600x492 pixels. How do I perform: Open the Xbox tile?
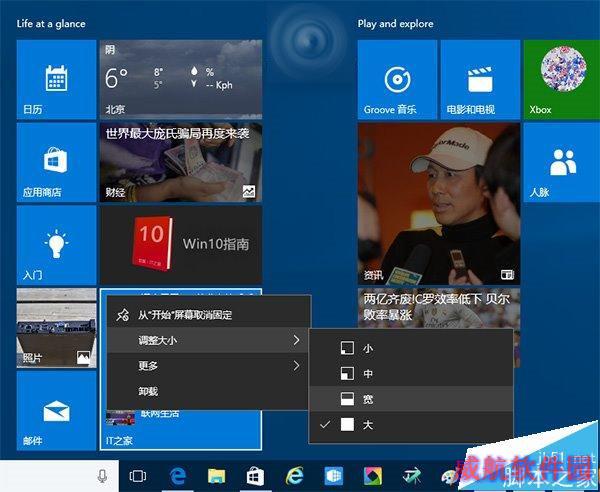[x=562, y=80]
